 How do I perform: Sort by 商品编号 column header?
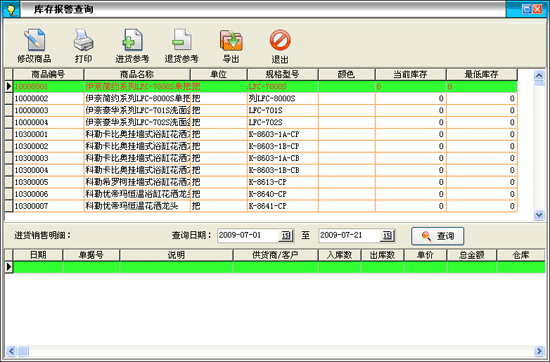(48, 74)
